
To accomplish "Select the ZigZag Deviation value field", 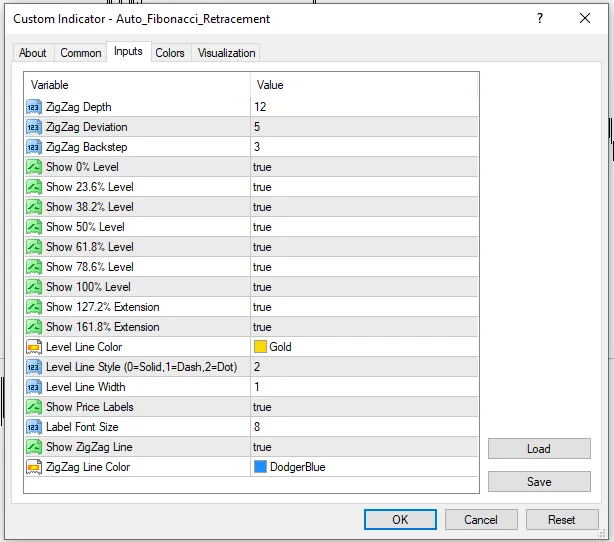I will point(364,127).
